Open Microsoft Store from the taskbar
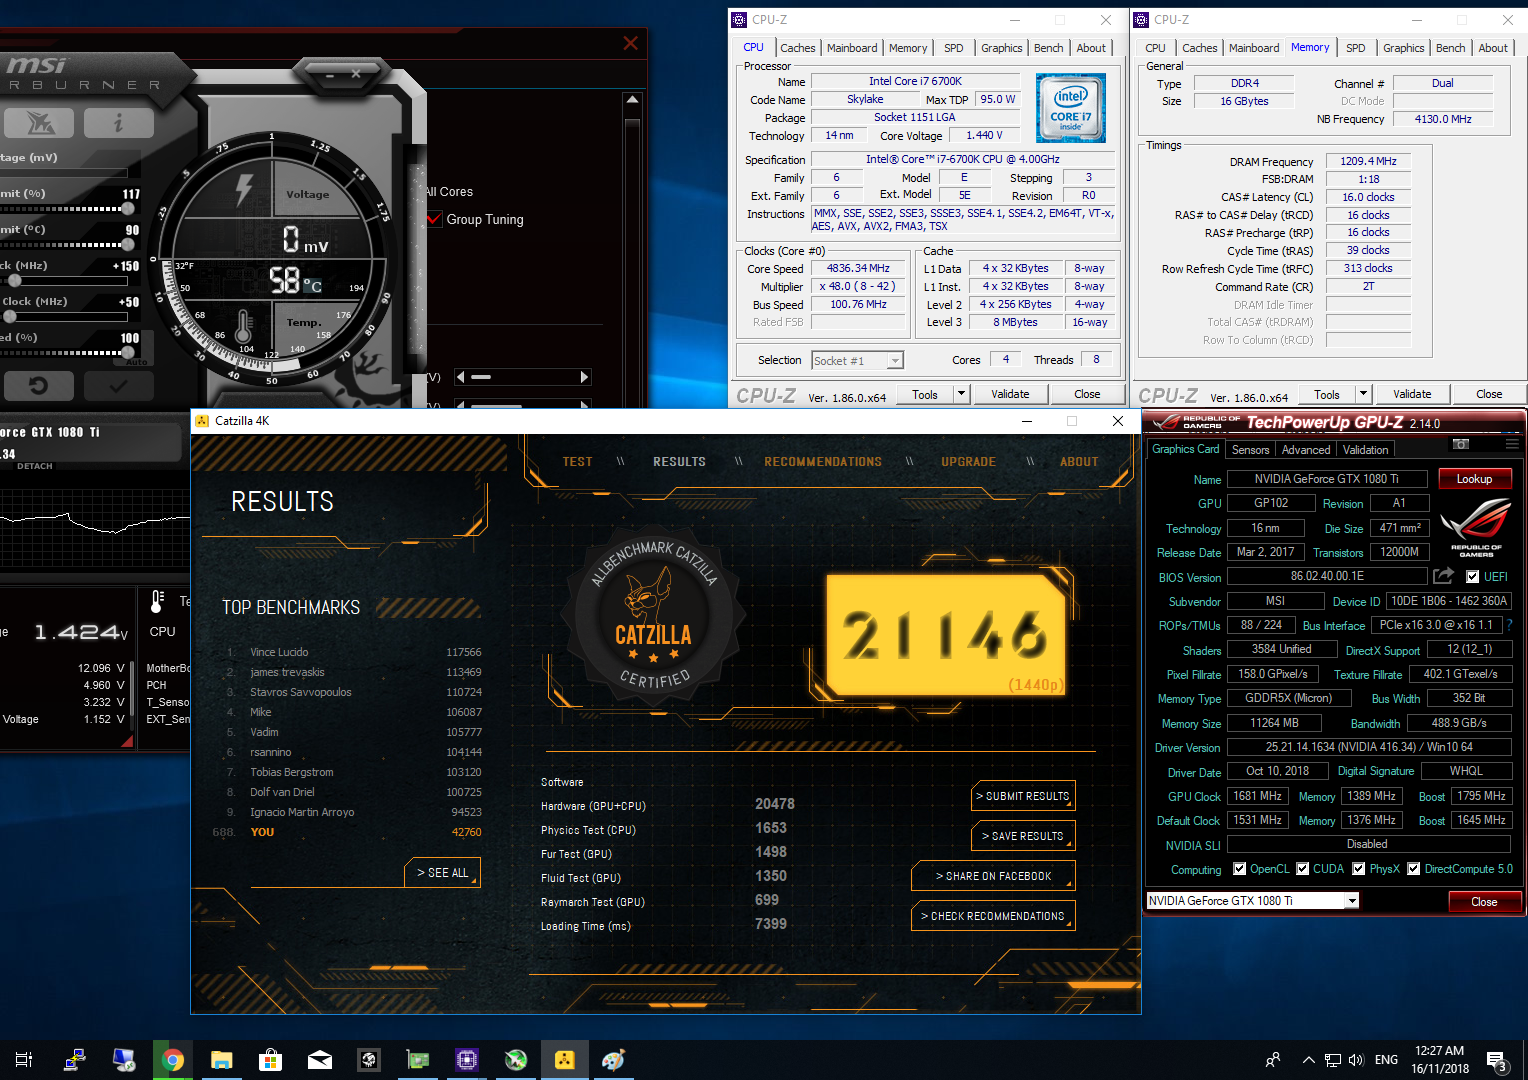 point(270,1060)
